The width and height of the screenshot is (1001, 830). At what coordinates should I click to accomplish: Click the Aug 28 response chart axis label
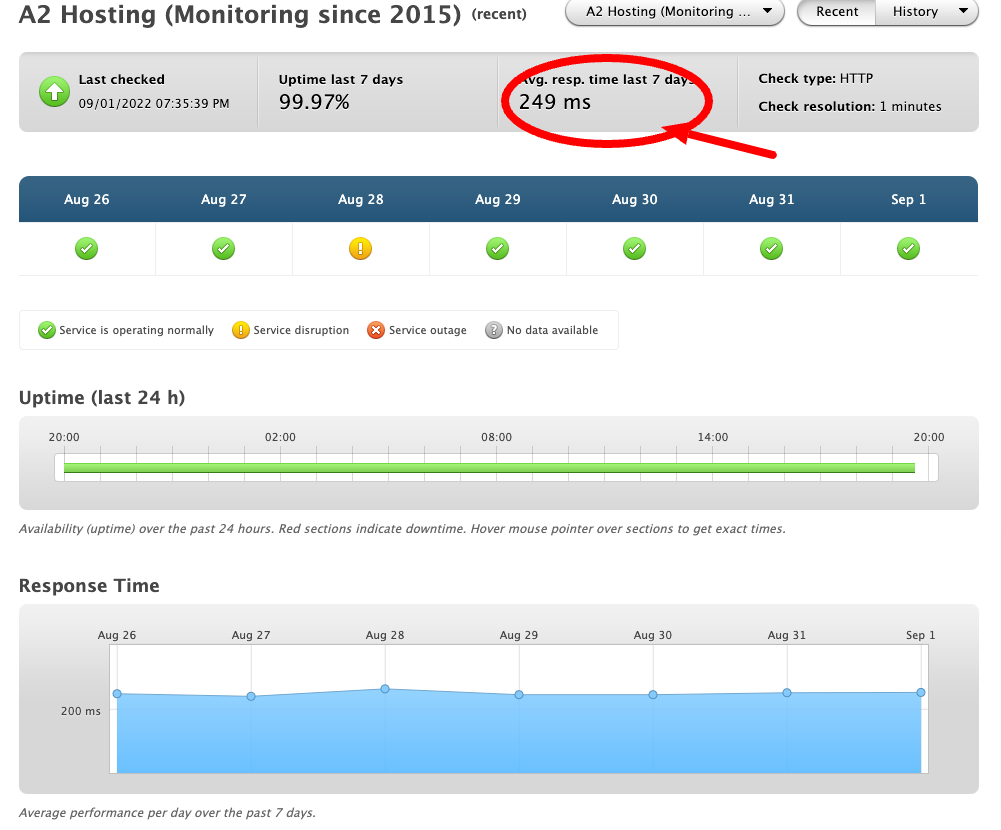385,635
